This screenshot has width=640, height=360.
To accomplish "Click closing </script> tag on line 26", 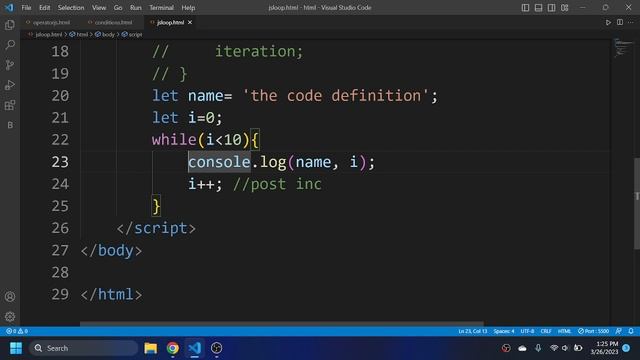I will tap(156, 228).
